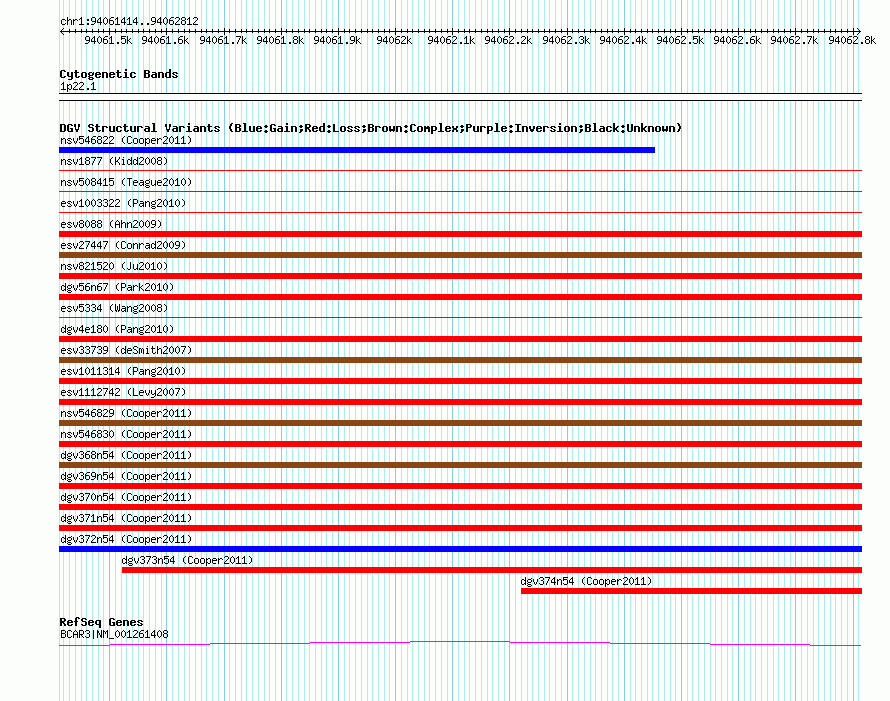Image resolution: width=890 pixels, height=701 pixels.
Task: Click the 94061.8k ruler tick label
Action: click(x=280, y=40)
